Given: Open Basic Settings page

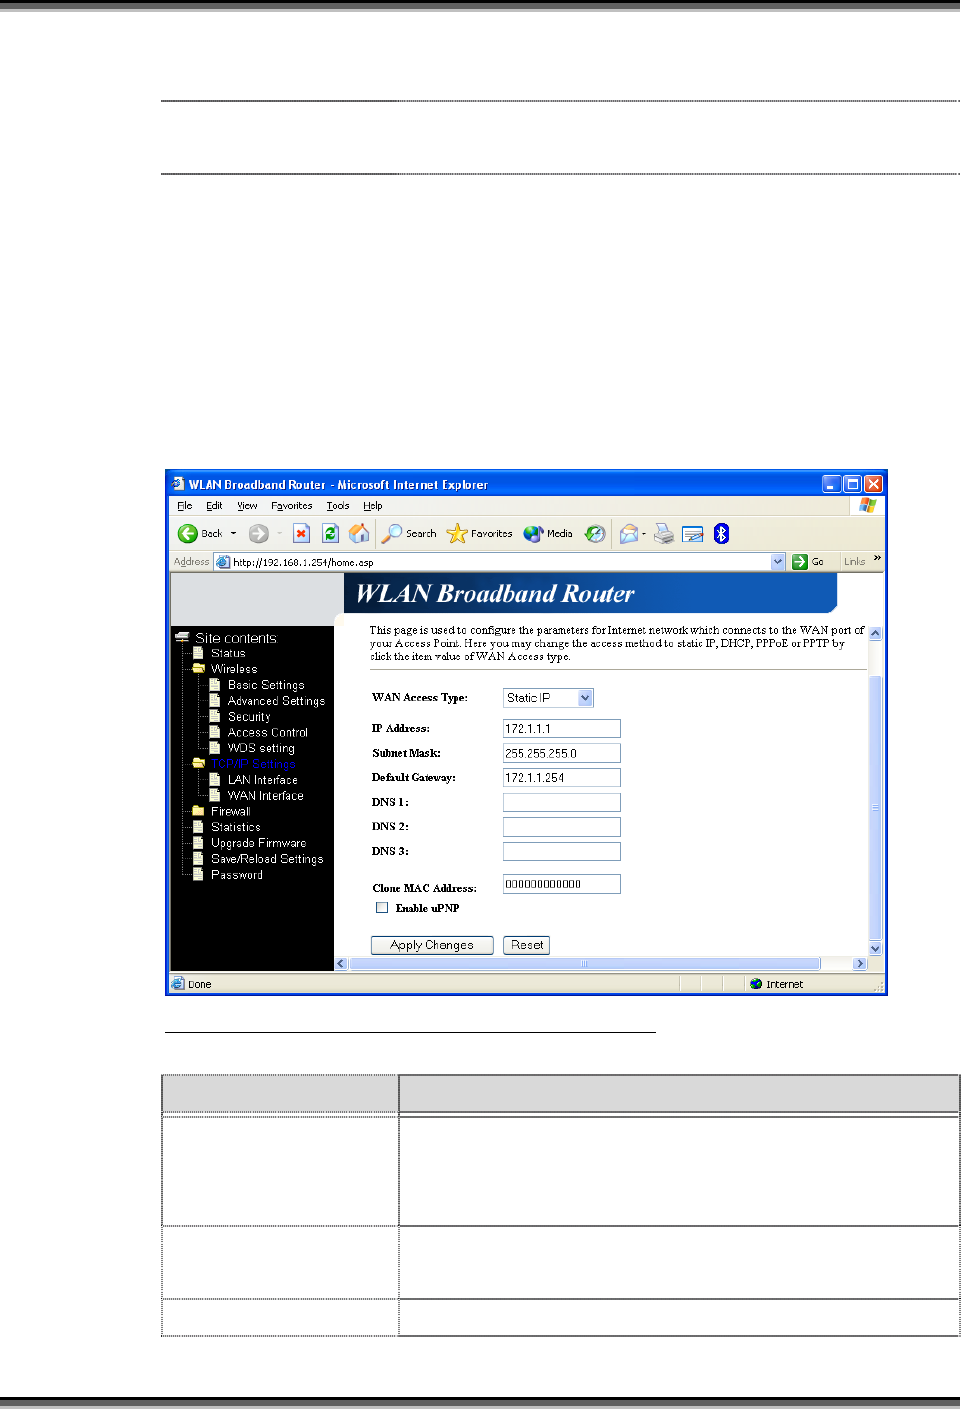Looking at the screenshot, I should 266,685.
